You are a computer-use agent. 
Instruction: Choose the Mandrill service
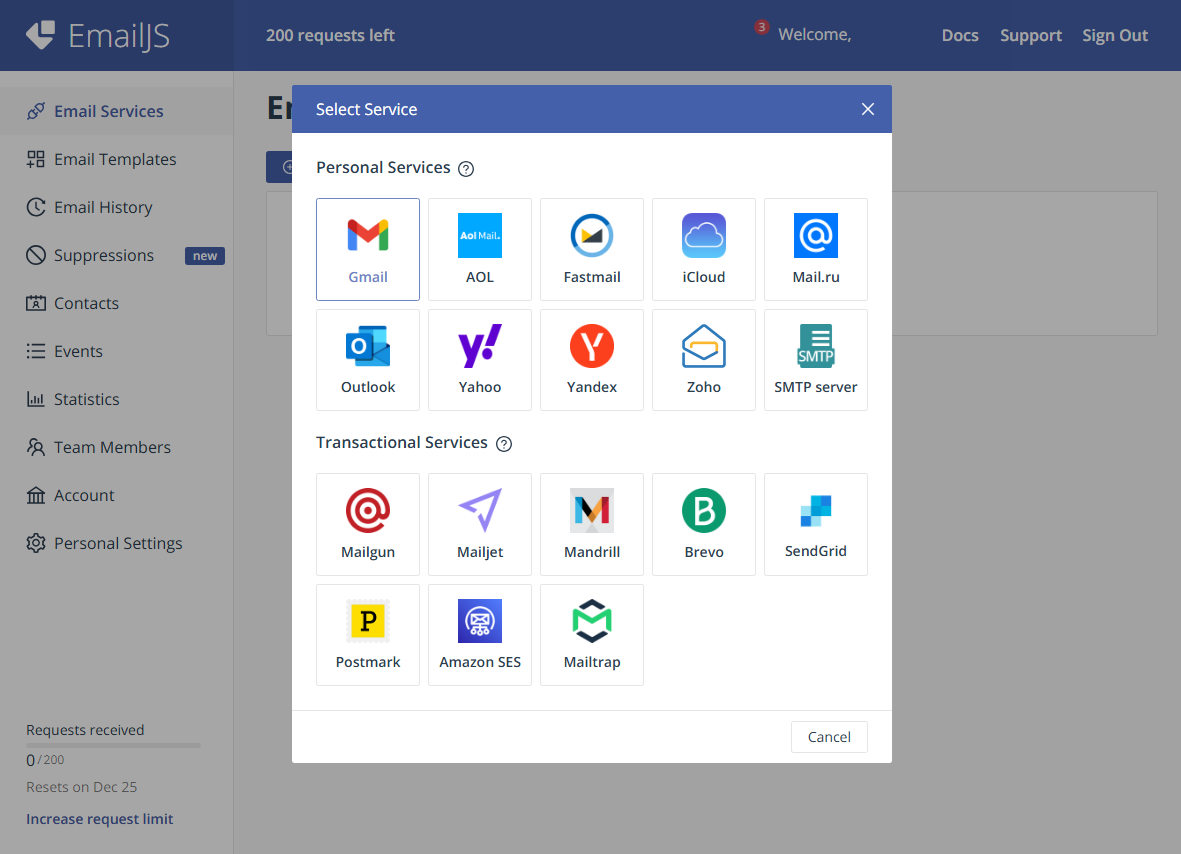tap(592, 524)
